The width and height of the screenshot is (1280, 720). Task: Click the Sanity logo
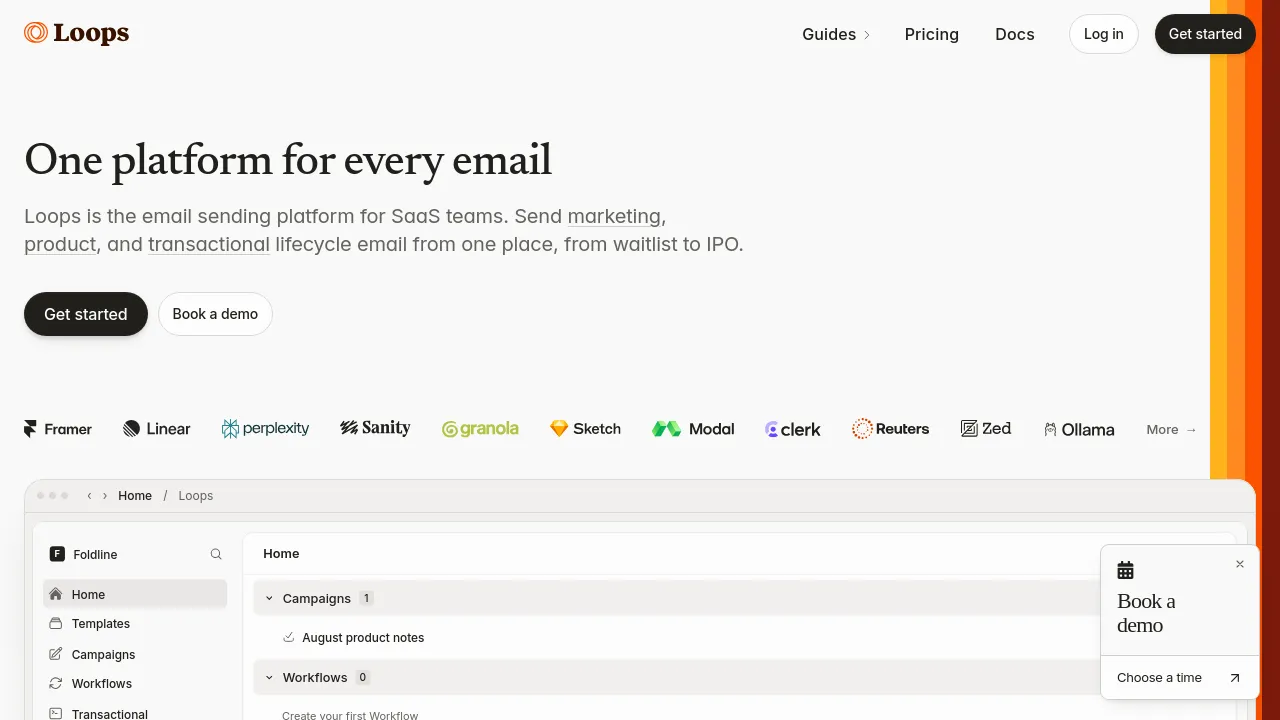[x=375, y=428]
